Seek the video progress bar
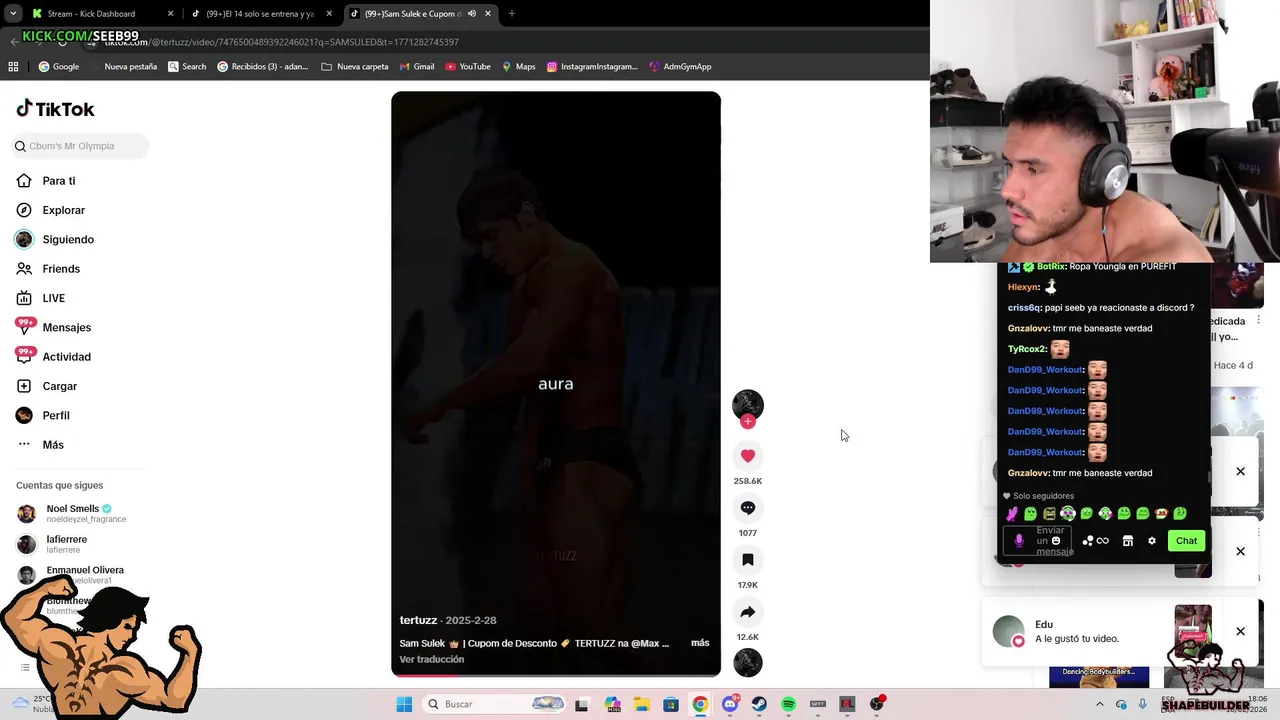 [x=556, y=675]
